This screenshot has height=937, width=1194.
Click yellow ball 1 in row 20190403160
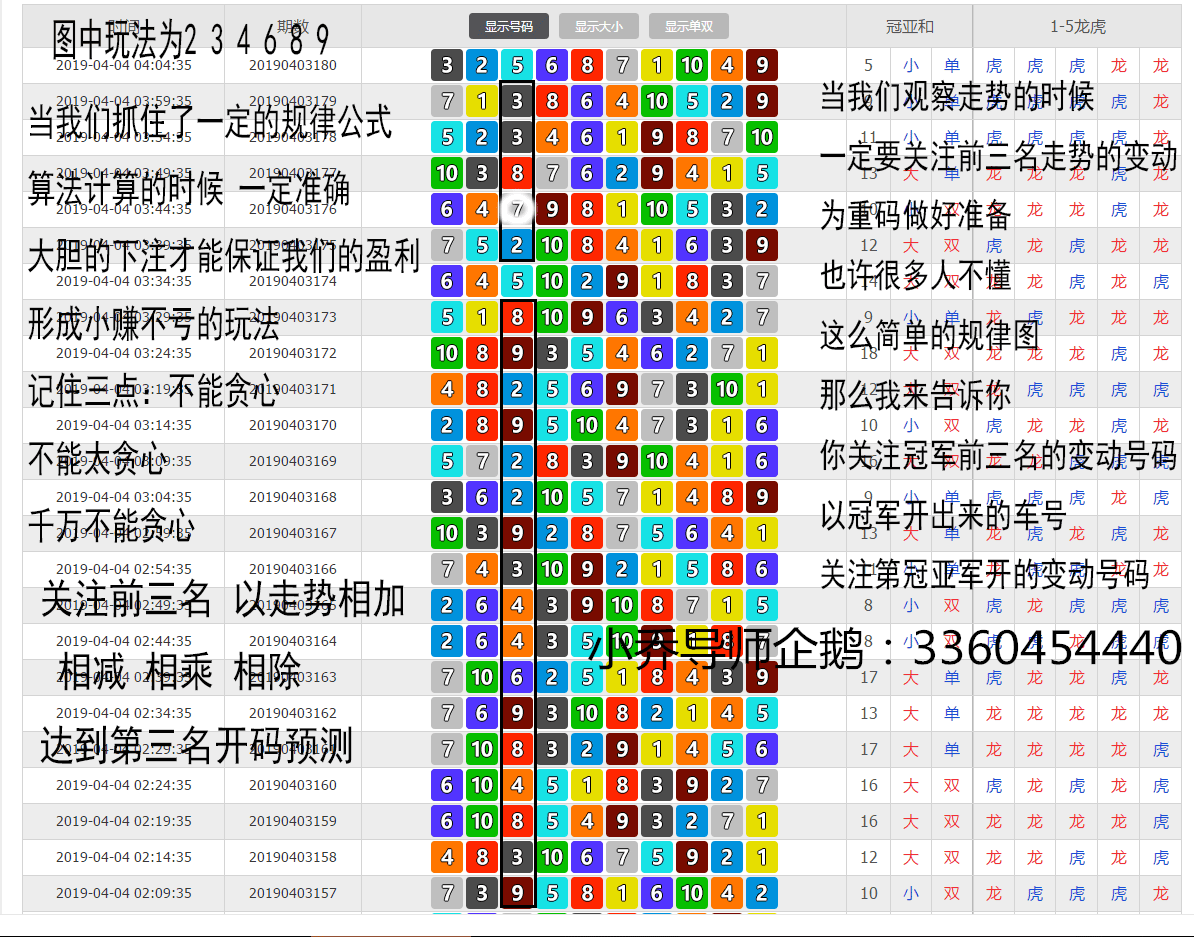586,785
